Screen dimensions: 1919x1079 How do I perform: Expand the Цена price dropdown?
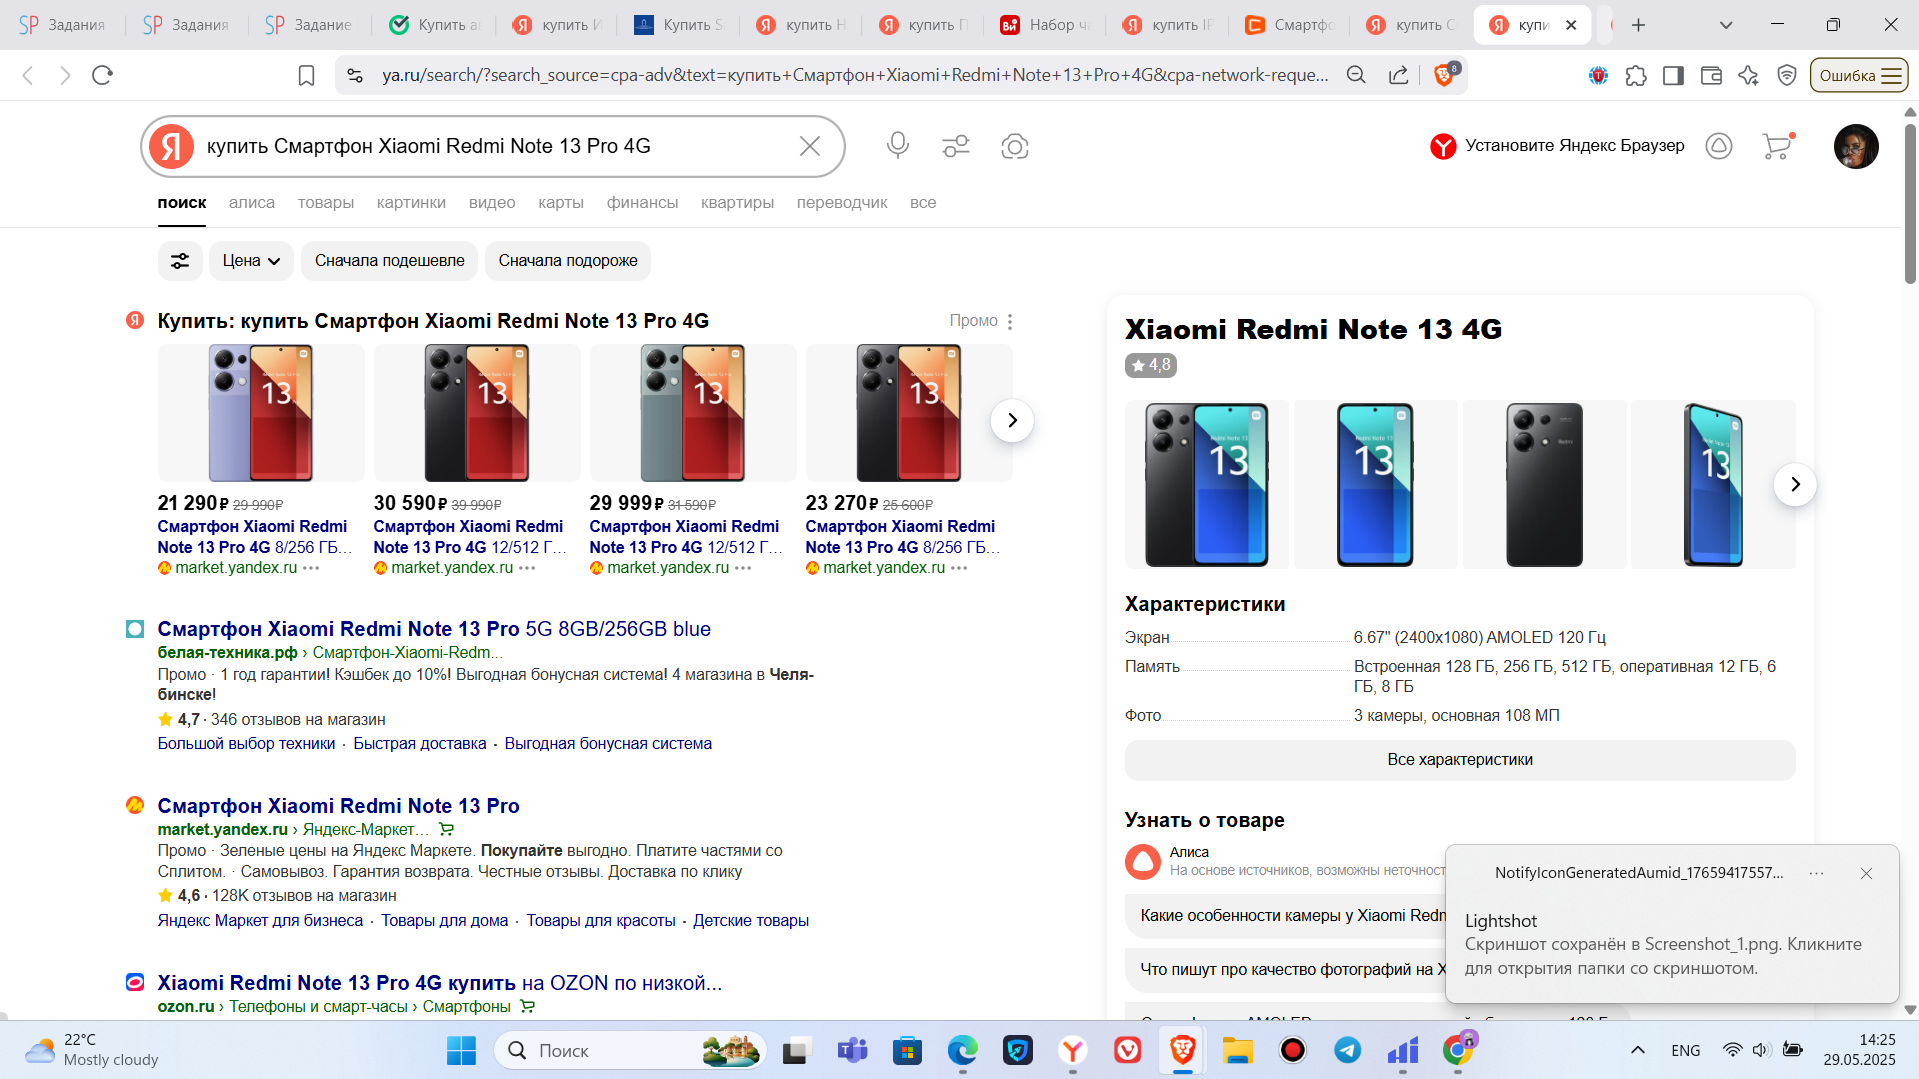[251, 261]
